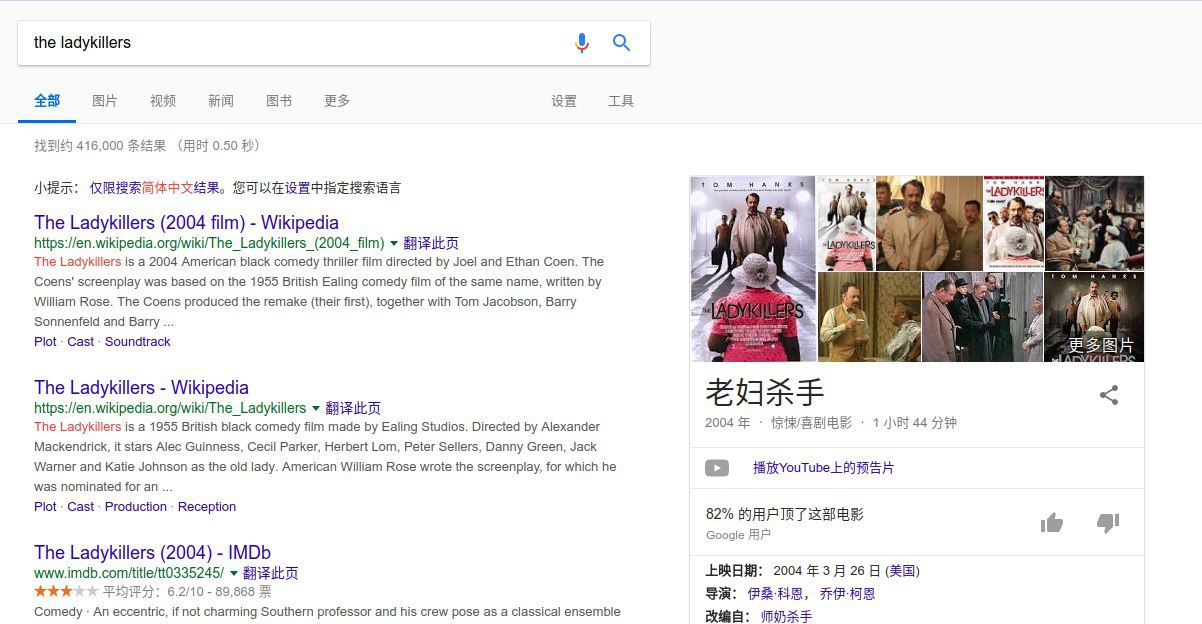
Task: Expand dropdown arrow beside 2004 film Wikipedia URL
Action: click(x=394, y=242)
